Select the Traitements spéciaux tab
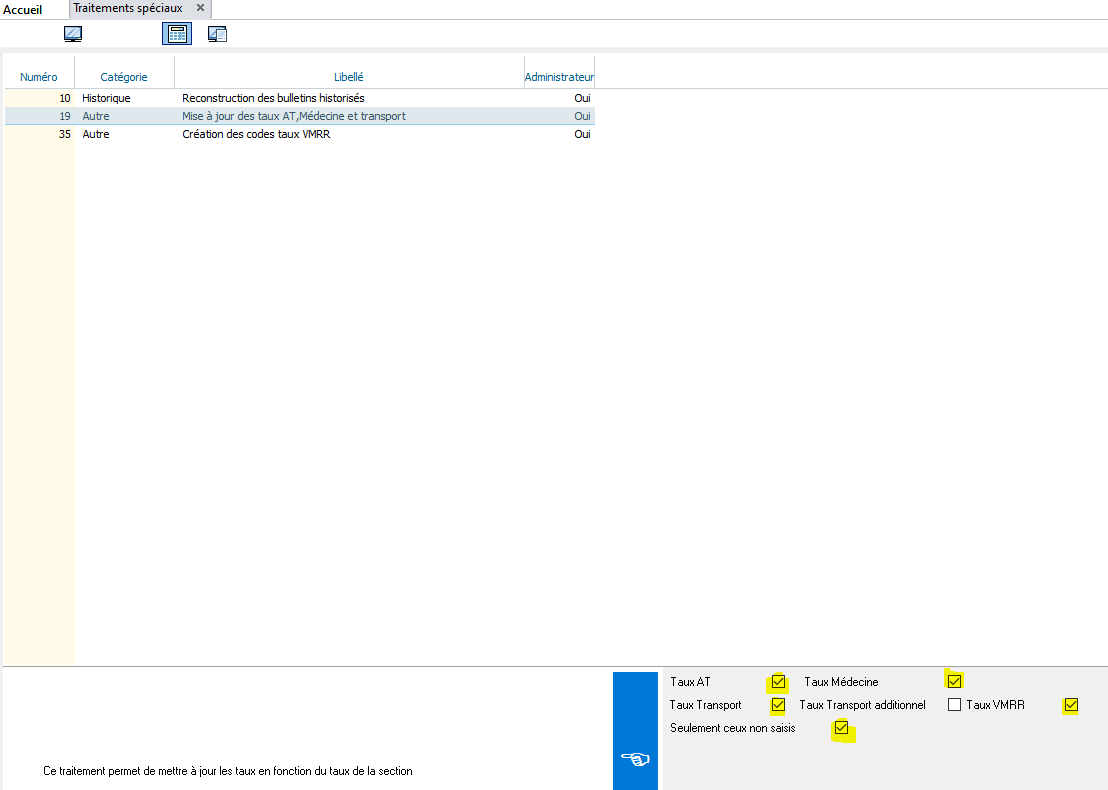This screenshot has width=1108, height=790. (x=128, y=8)
